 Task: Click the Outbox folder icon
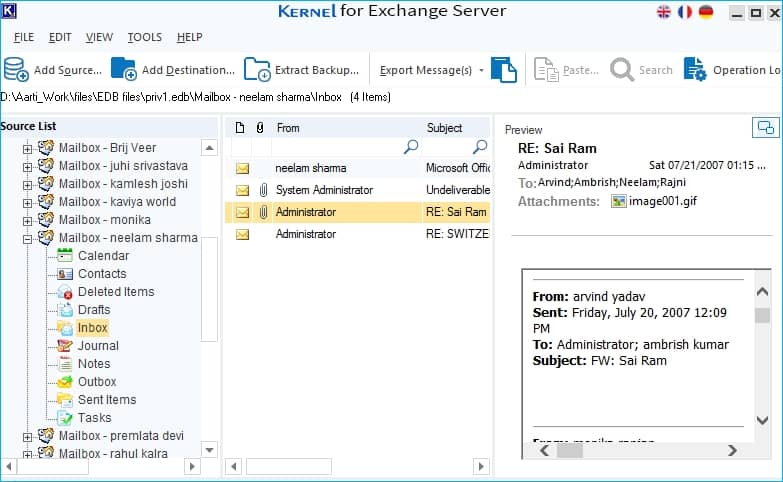[x=65, y=382]
